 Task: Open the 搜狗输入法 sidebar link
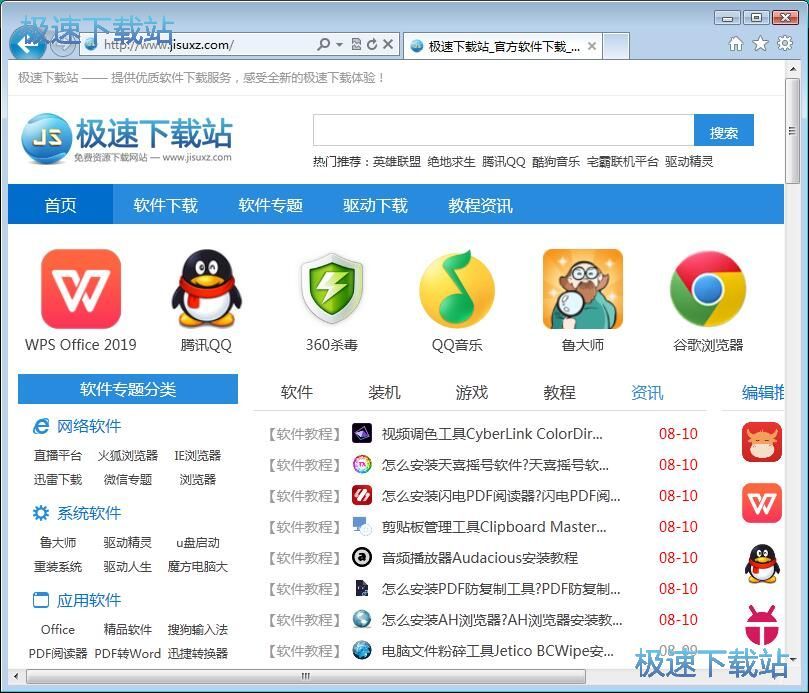(198, 629)
